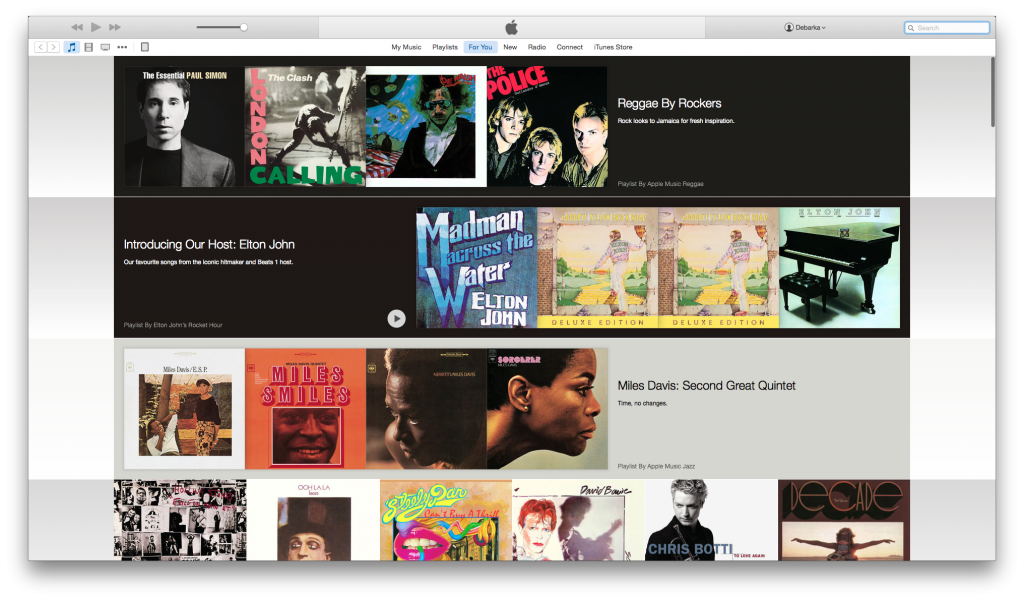
Task: Select the For You tab
Action: coord(481,47)
